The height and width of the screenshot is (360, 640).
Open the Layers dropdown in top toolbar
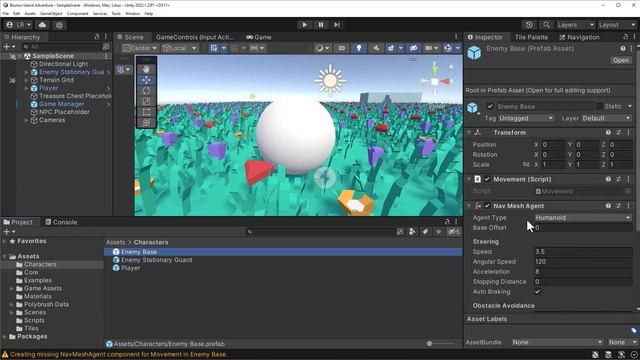575,25
